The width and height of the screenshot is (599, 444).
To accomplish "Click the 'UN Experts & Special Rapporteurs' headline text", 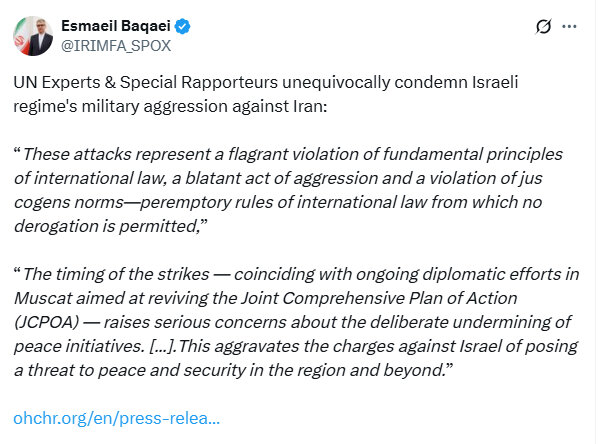I will tap(146, 83).
